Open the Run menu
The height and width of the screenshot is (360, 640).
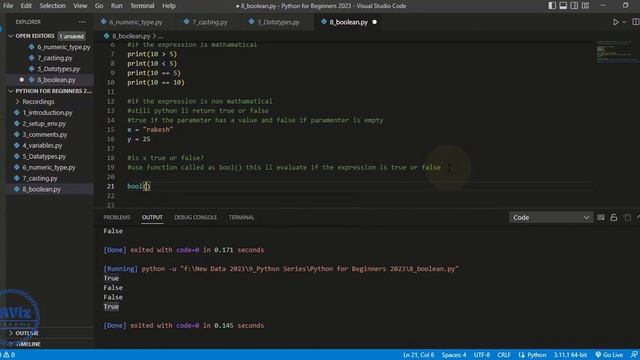coord(116,6)
